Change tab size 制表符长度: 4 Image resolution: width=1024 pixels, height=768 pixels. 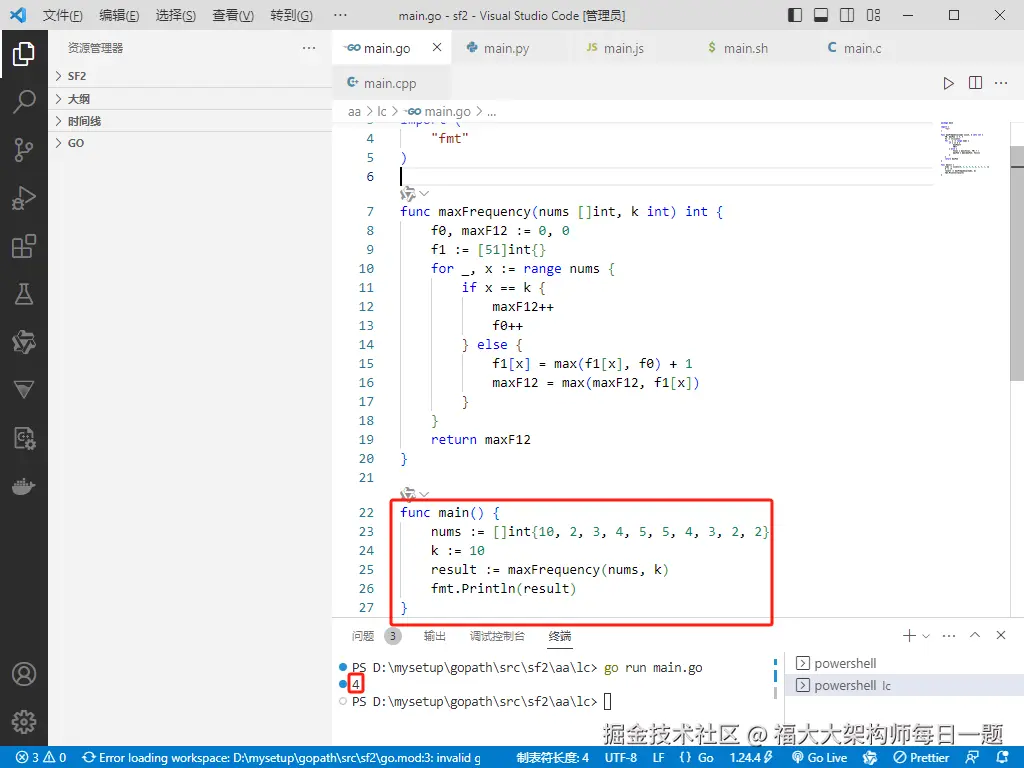(552, 758)
